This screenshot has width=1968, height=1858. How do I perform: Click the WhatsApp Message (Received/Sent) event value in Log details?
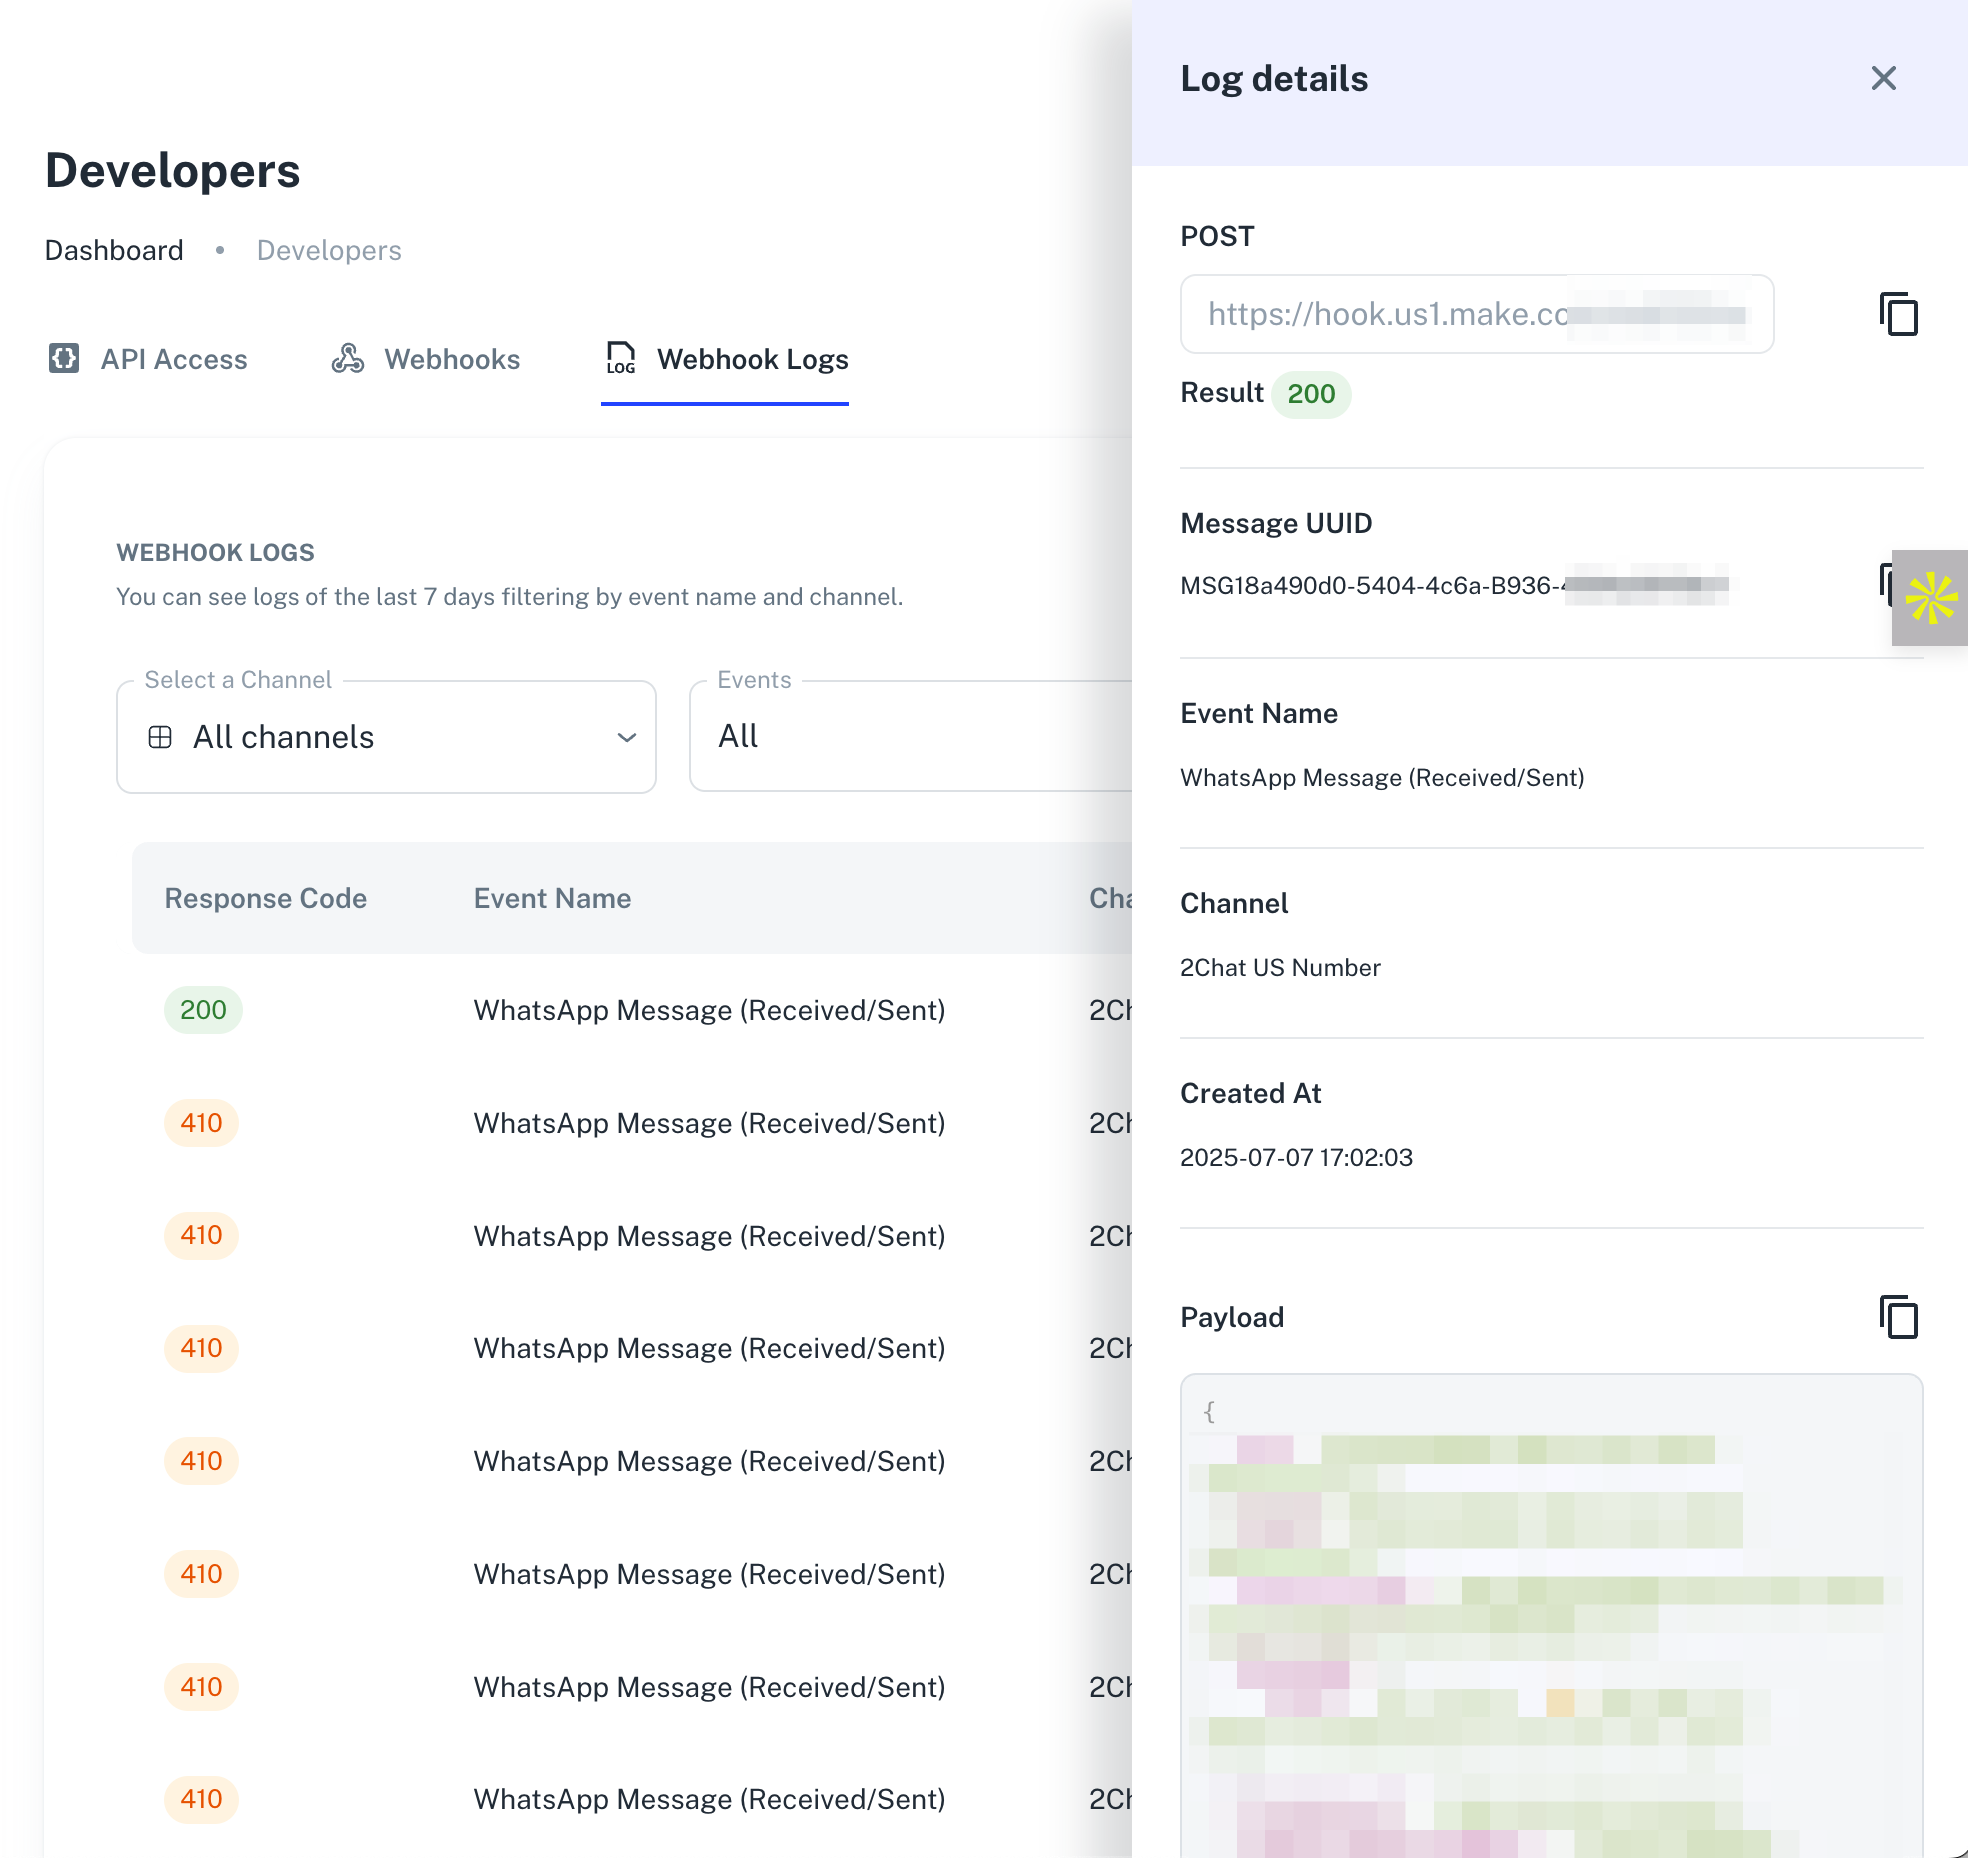click(1382, 777)
